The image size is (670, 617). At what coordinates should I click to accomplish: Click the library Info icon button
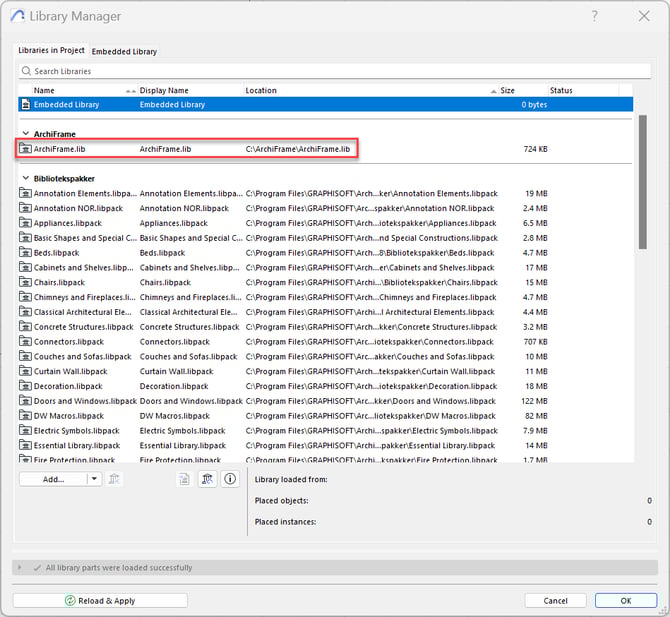(230, 479)
